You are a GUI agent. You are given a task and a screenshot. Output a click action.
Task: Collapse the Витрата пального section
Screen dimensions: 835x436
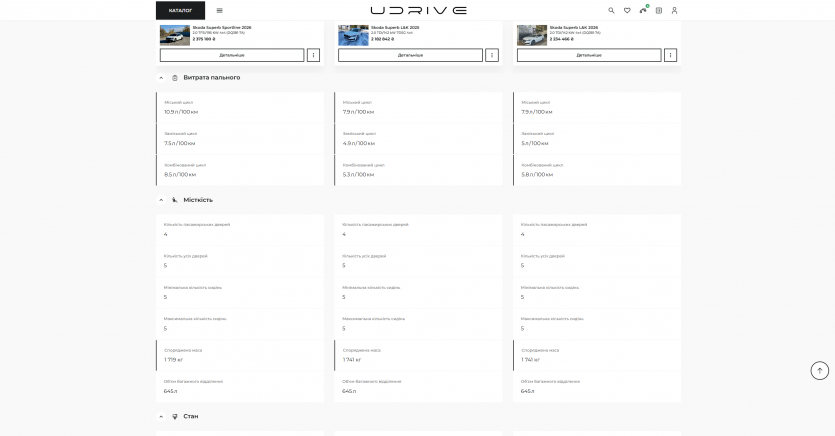161,78
